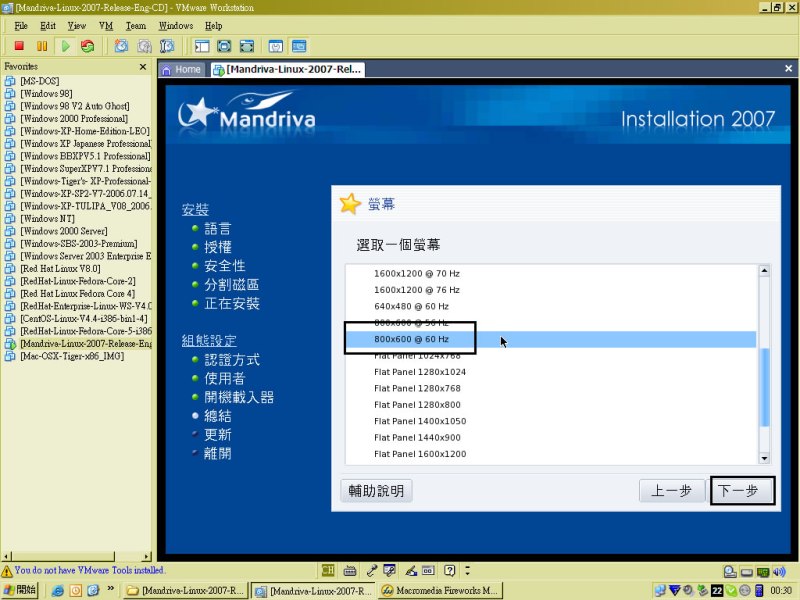Click the 下一步 next button
The image size is (800, 600).
(742, 491)
